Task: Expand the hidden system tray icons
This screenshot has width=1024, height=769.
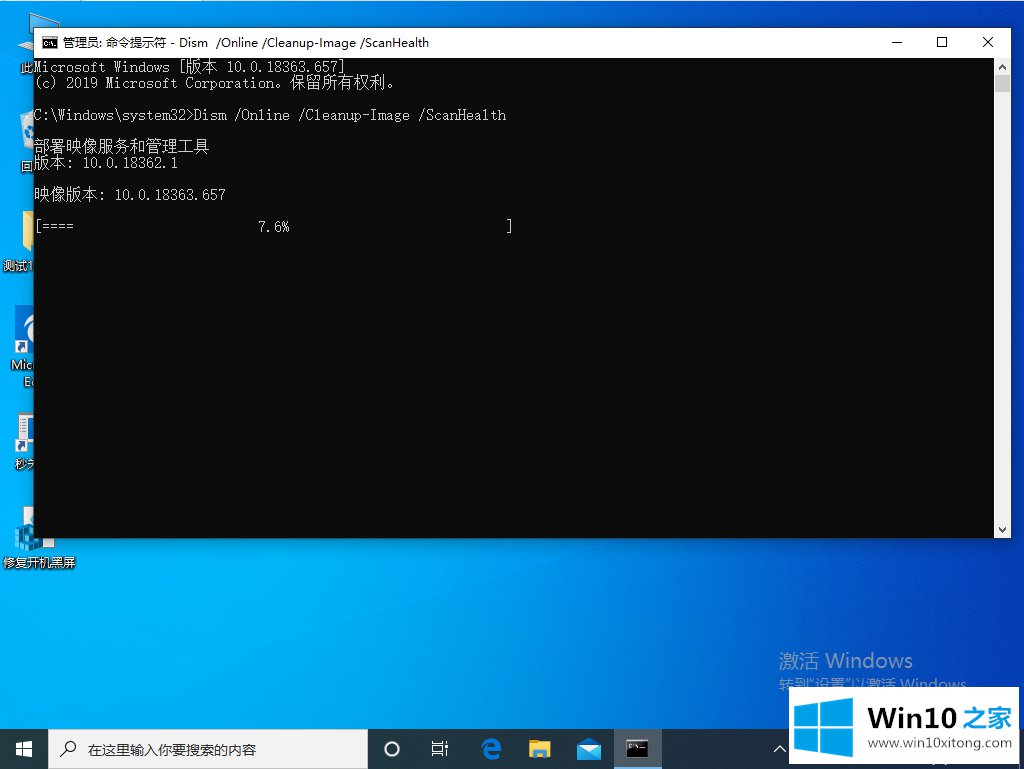Action: [779, 748]
